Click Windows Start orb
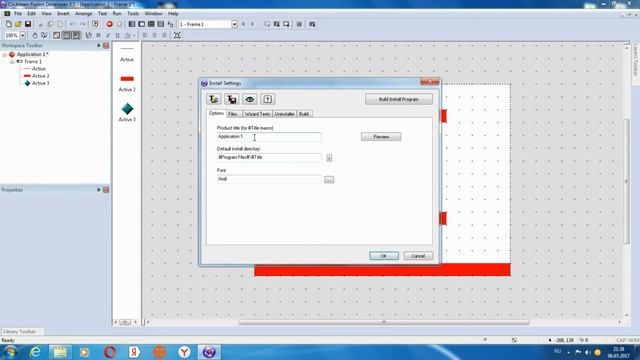Image resolution: width=640 pixels, height=360 pixels. pyautogui.click(x=10, y=352)
